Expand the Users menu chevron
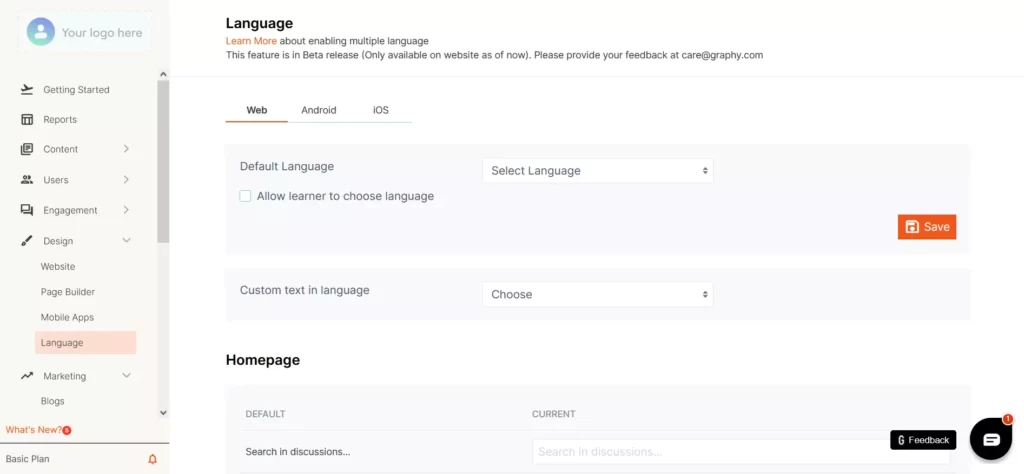Viewport: 1024px width, 474px height. pyautogui.click(x=126, y=180)
